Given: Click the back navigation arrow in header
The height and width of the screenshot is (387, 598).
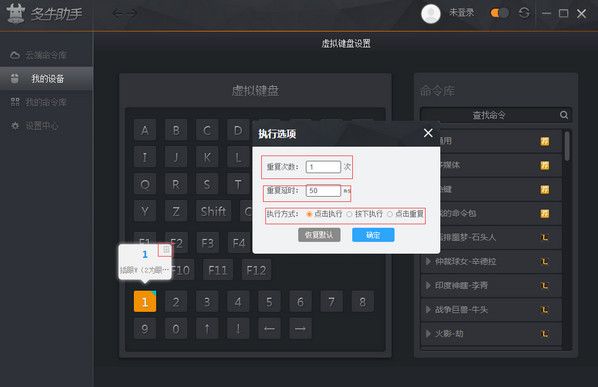Looking at the screenshot, I should click(117, 13).
